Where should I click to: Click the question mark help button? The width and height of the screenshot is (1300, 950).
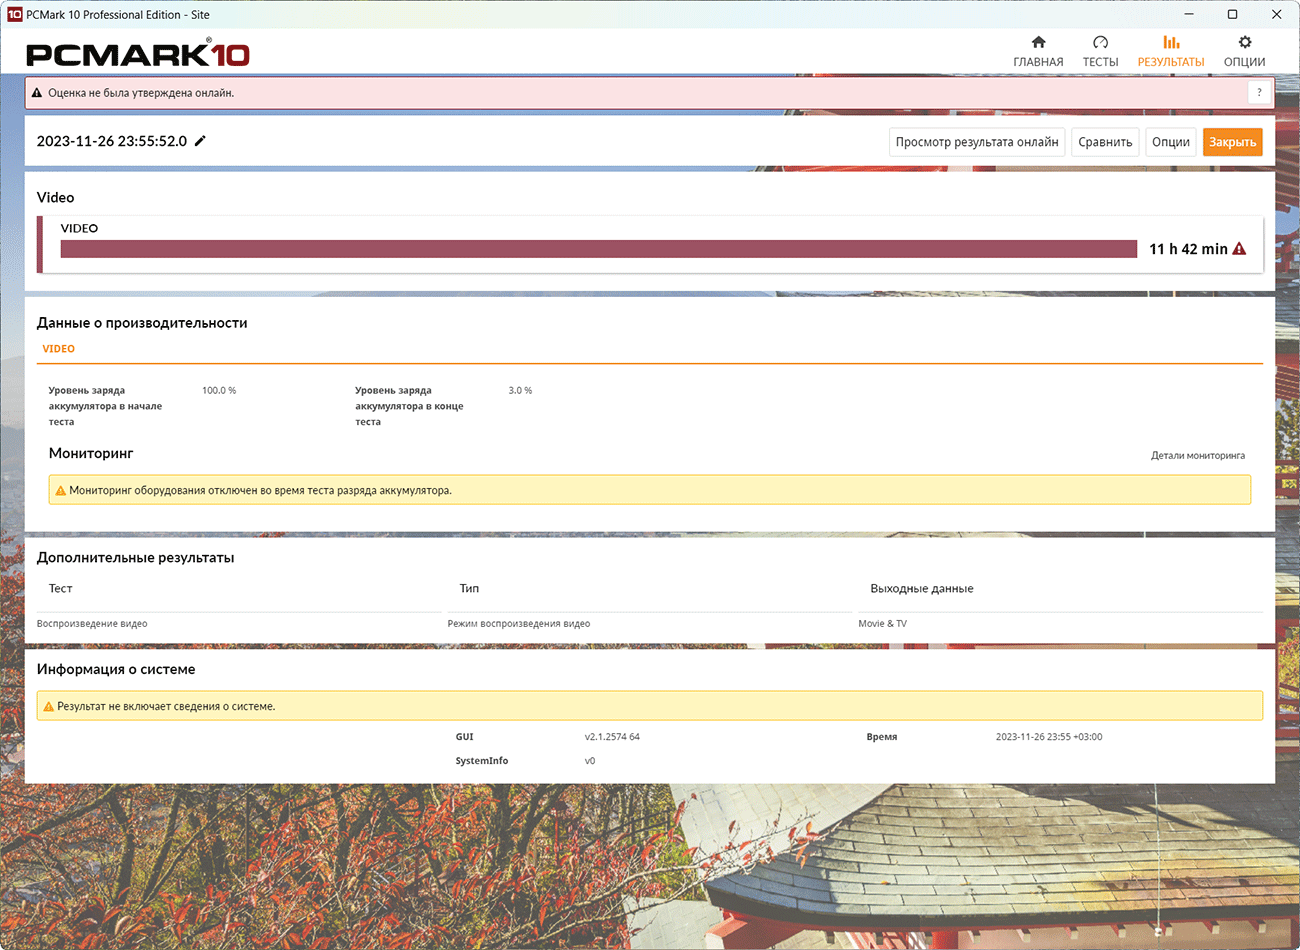[1259, 93]
